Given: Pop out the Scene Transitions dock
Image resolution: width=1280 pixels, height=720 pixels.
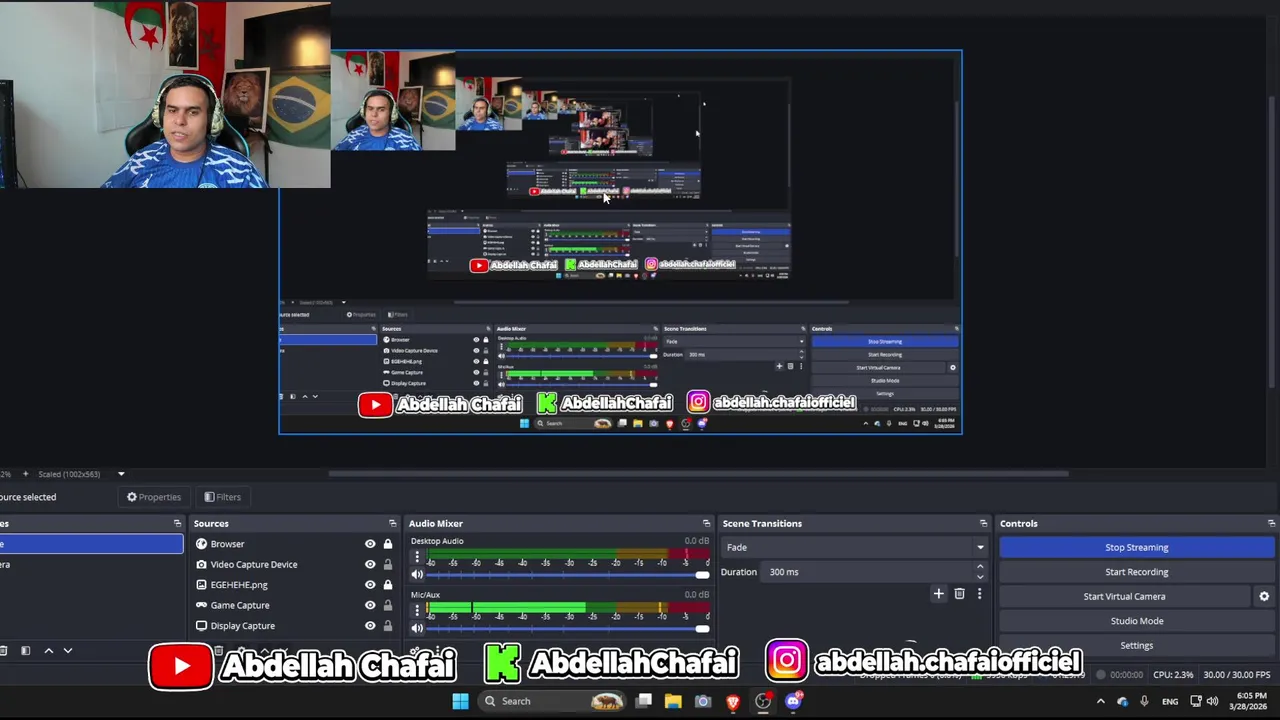Looking at the screenshot, I should [x=983, y=523].
